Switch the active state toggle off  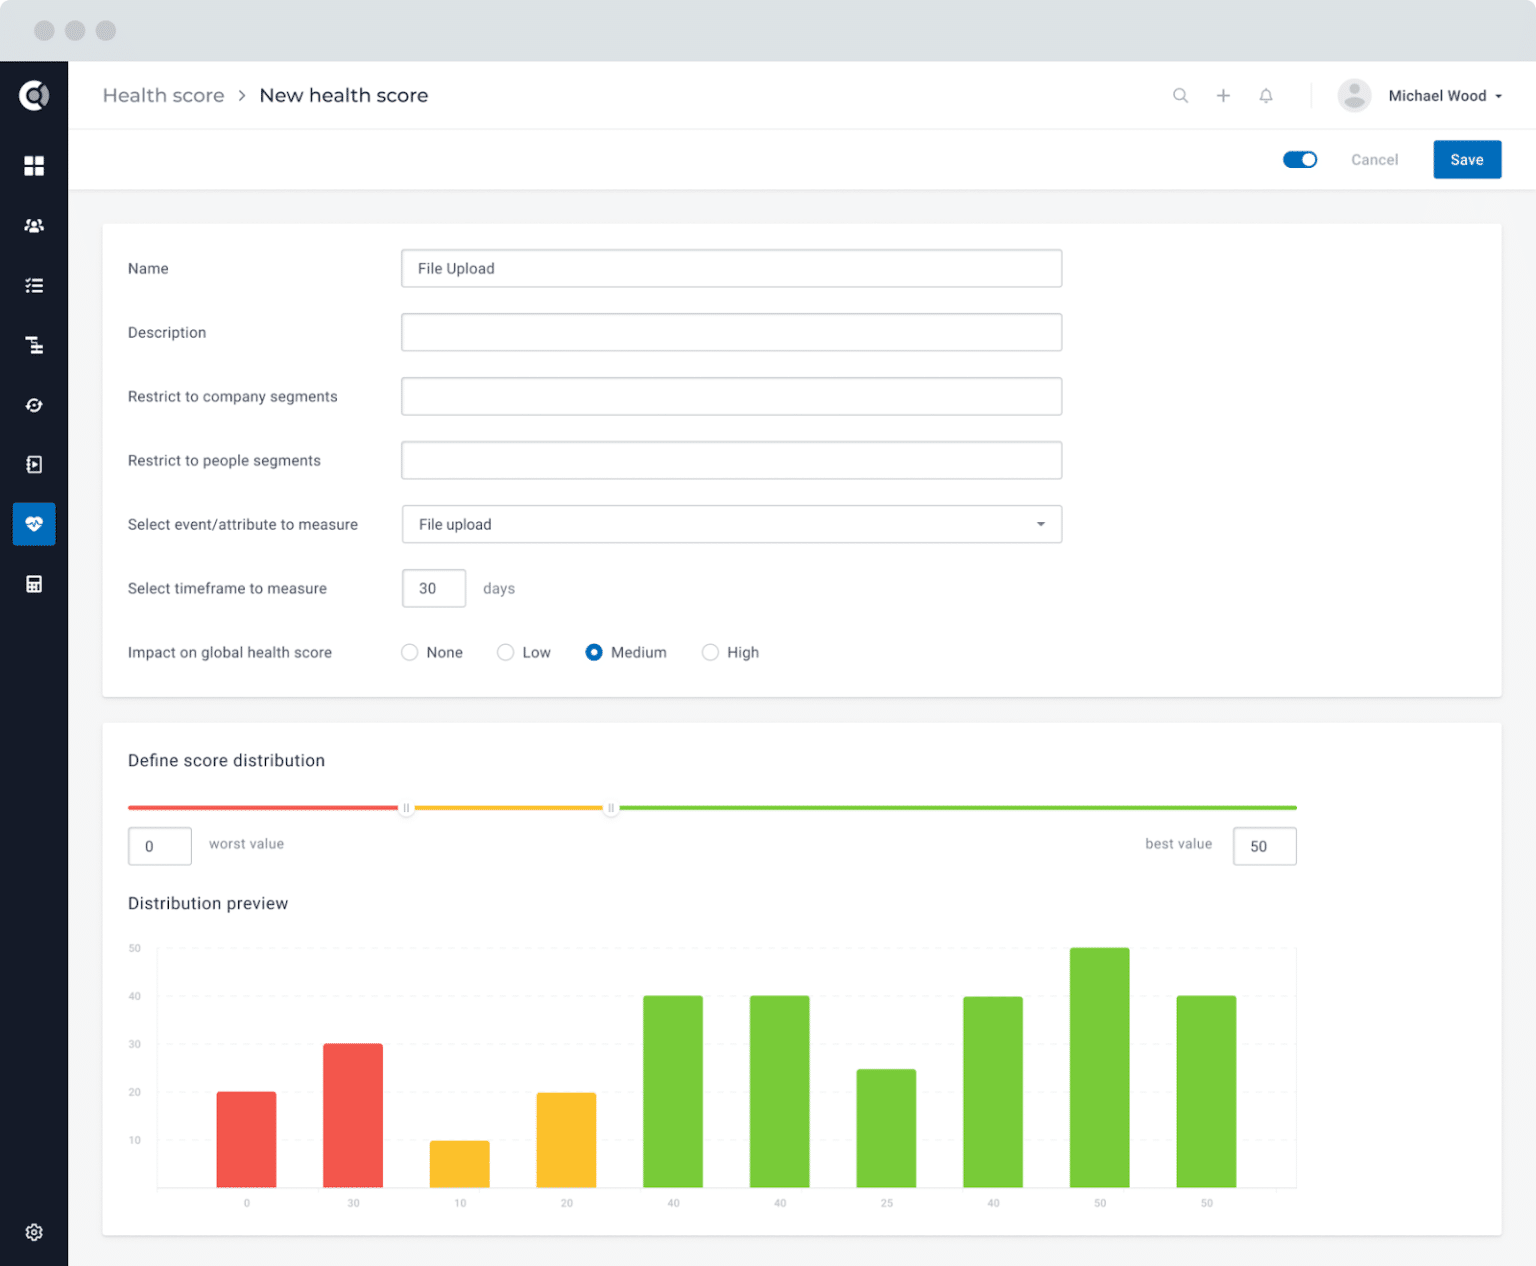click(x=1300, y=159)
